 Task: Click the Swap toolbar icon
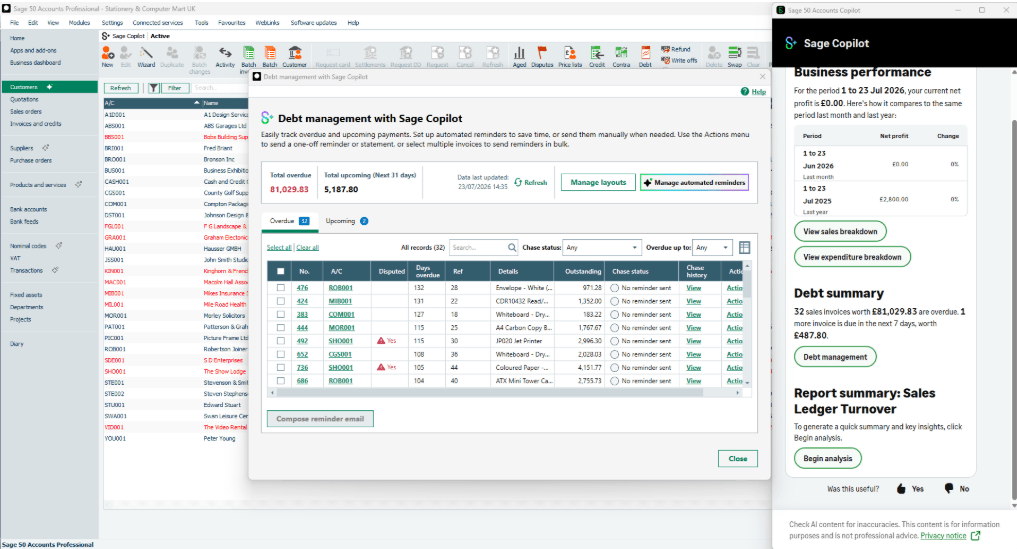[x=734, y=56]
